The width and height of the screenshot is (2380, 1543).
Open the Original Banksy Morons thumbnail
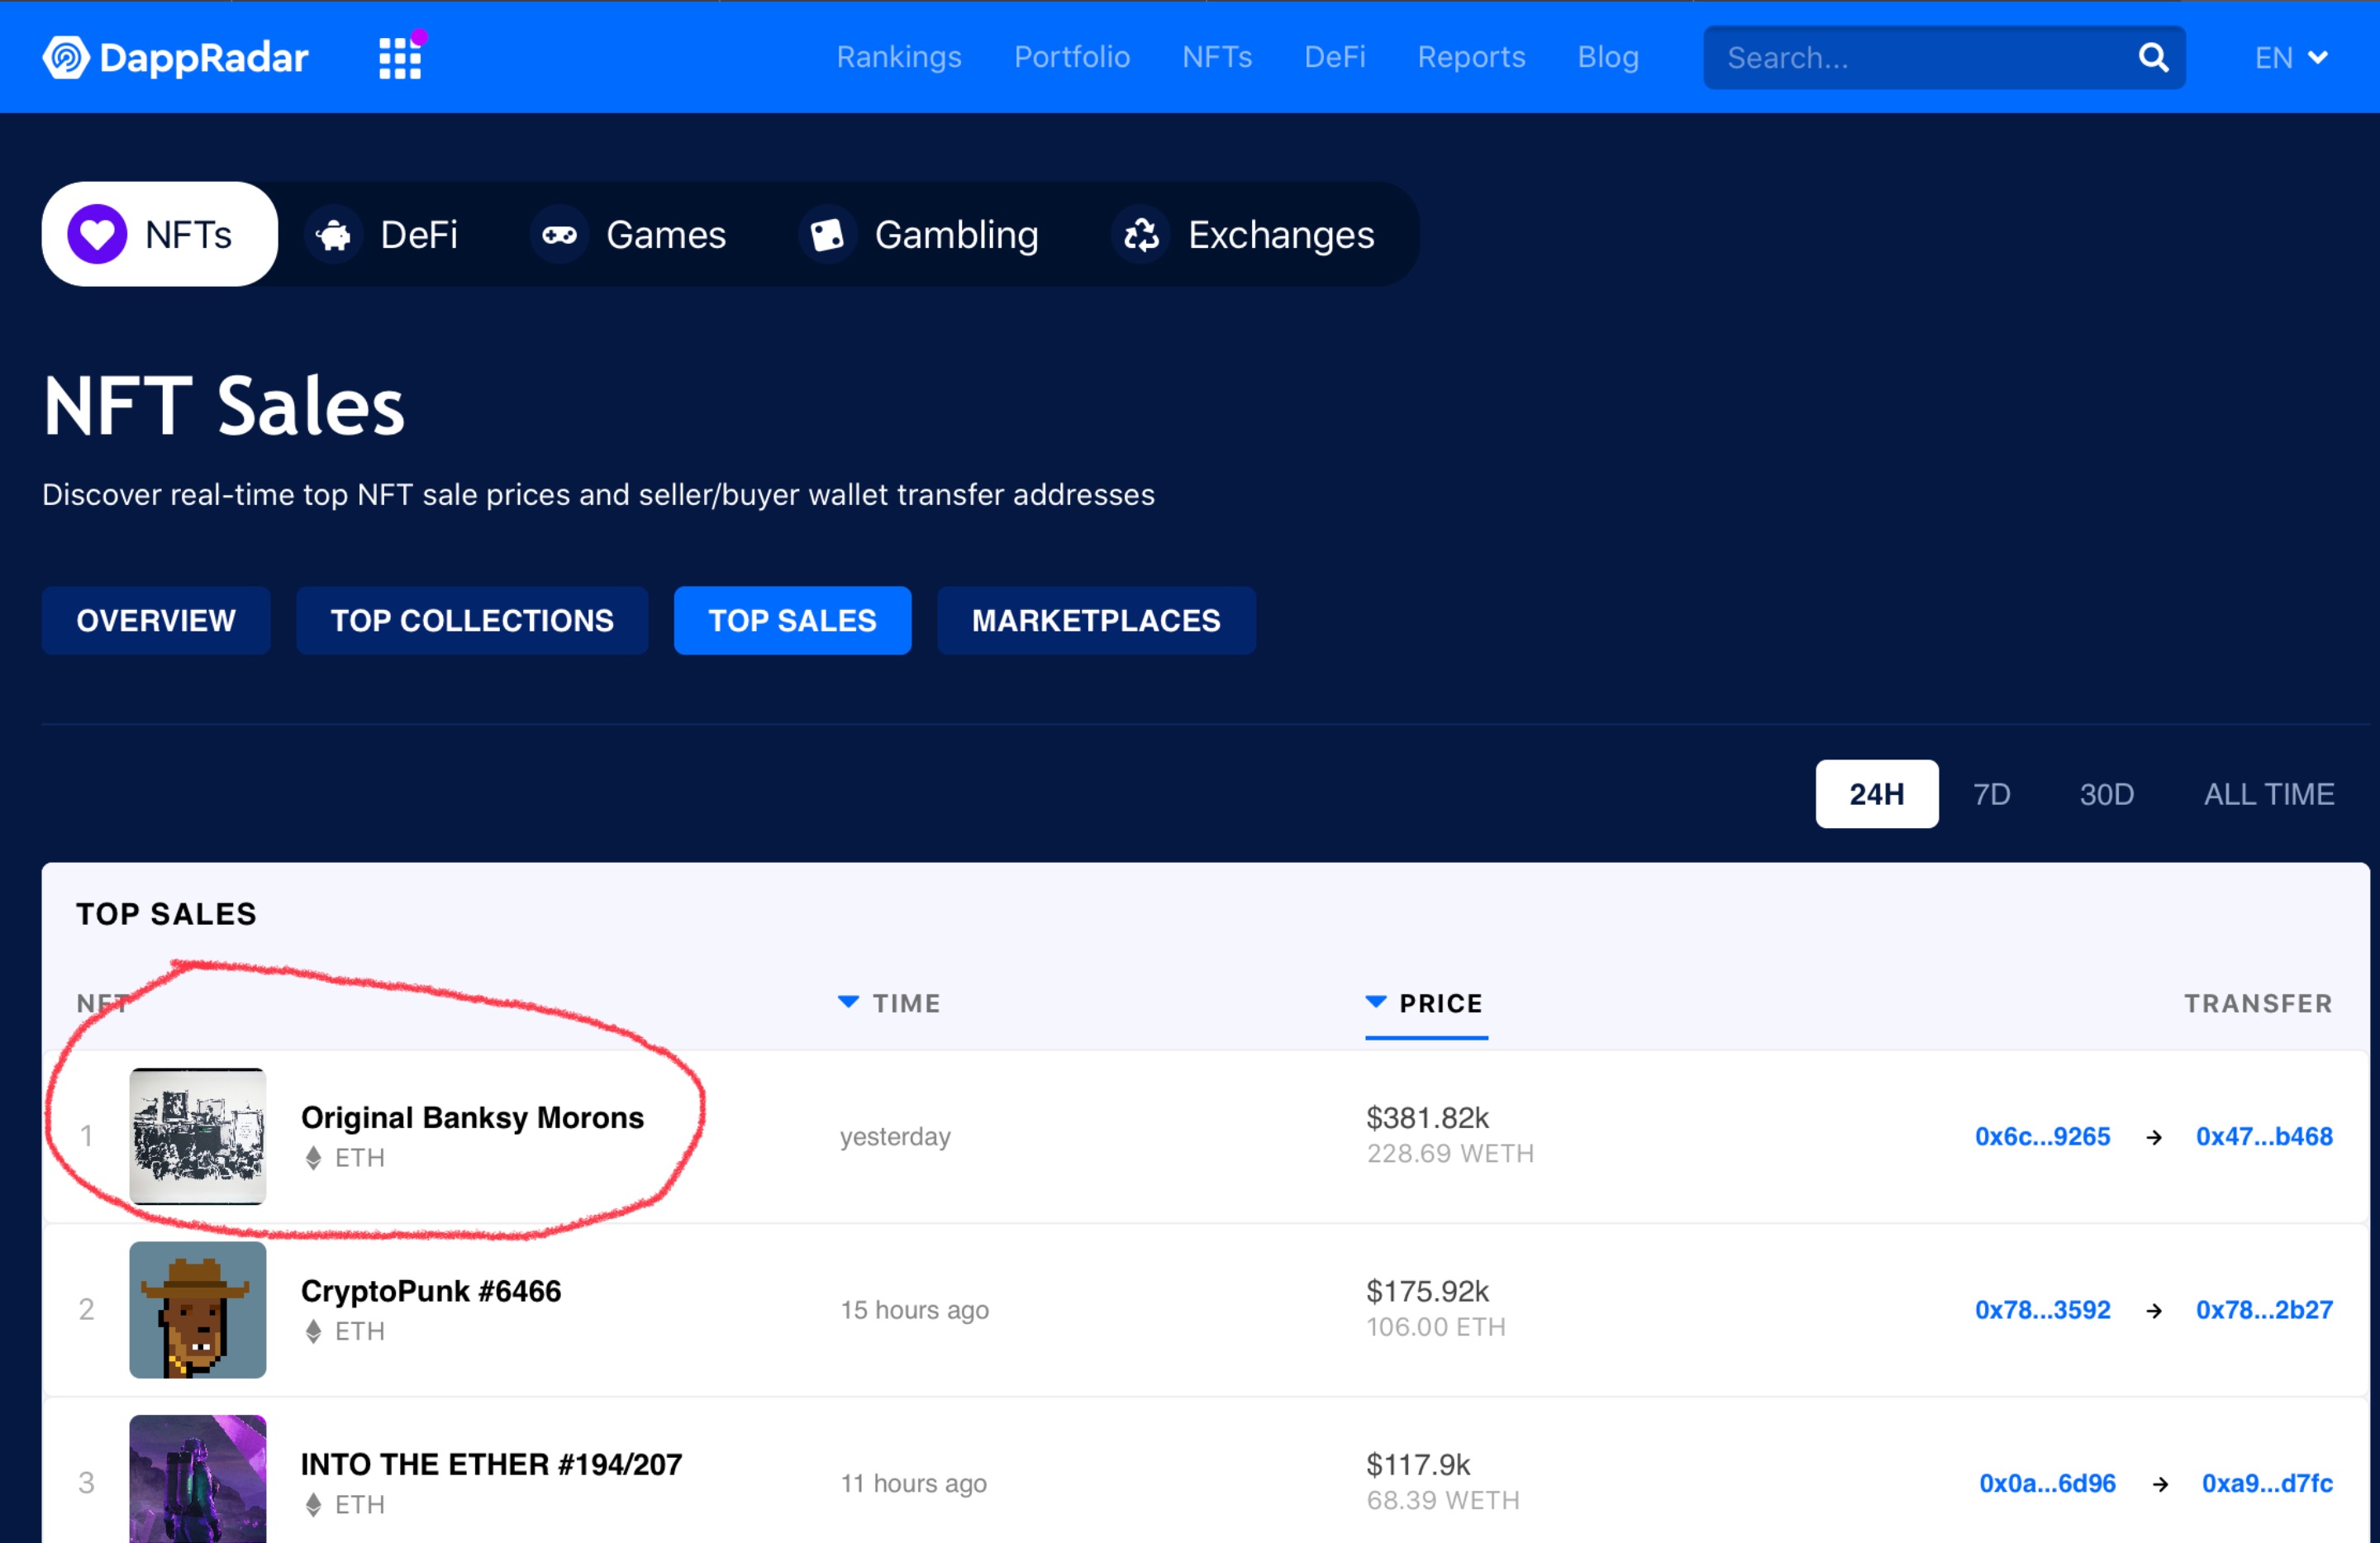tap(198, 1136)
